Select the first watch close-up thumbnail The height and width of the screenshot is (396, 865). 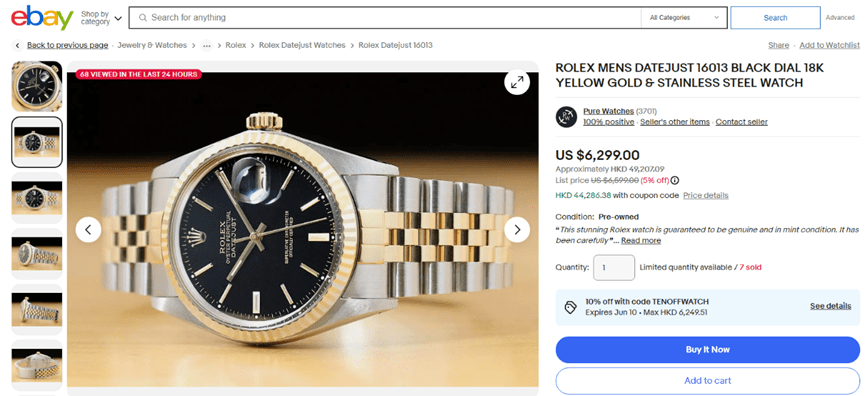(x=37, y=87)
